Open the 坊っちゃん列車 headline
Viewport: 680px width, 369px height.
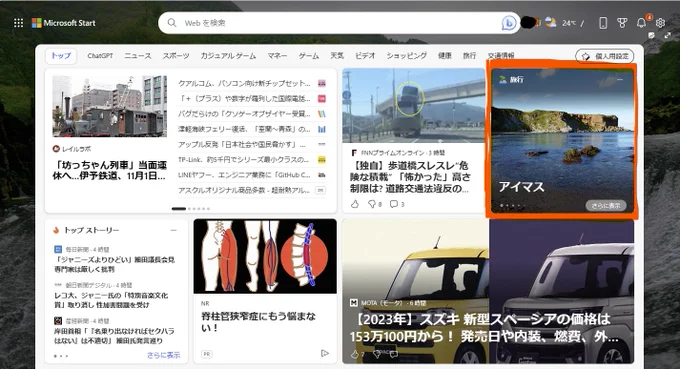point(110,170)
